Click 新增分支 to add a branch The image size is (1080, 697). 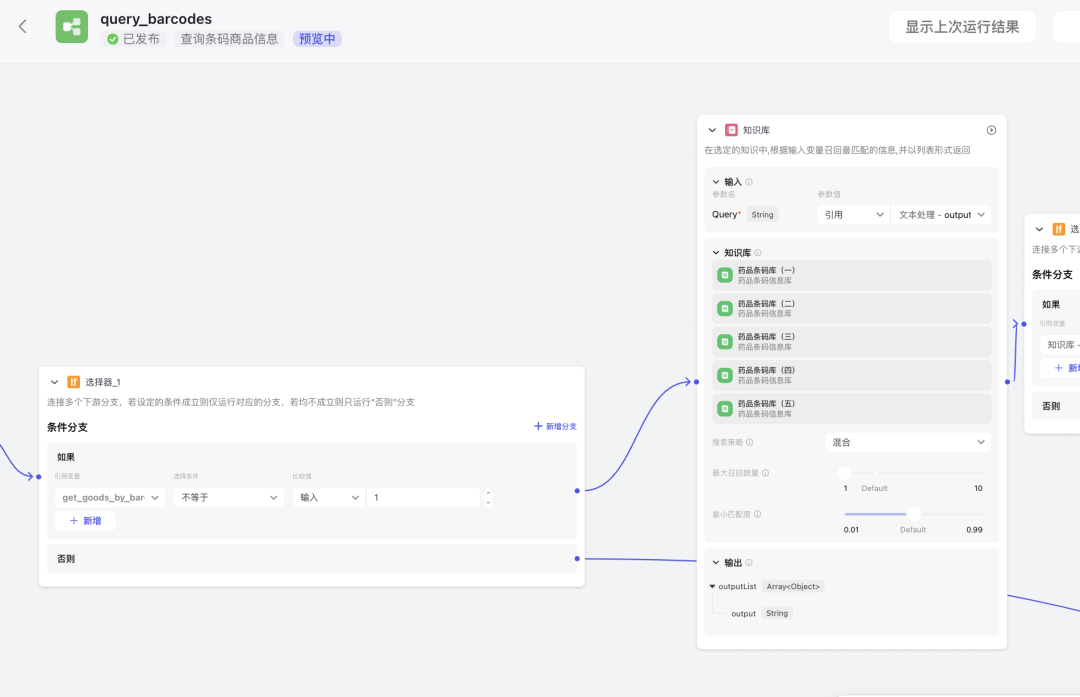555,426
